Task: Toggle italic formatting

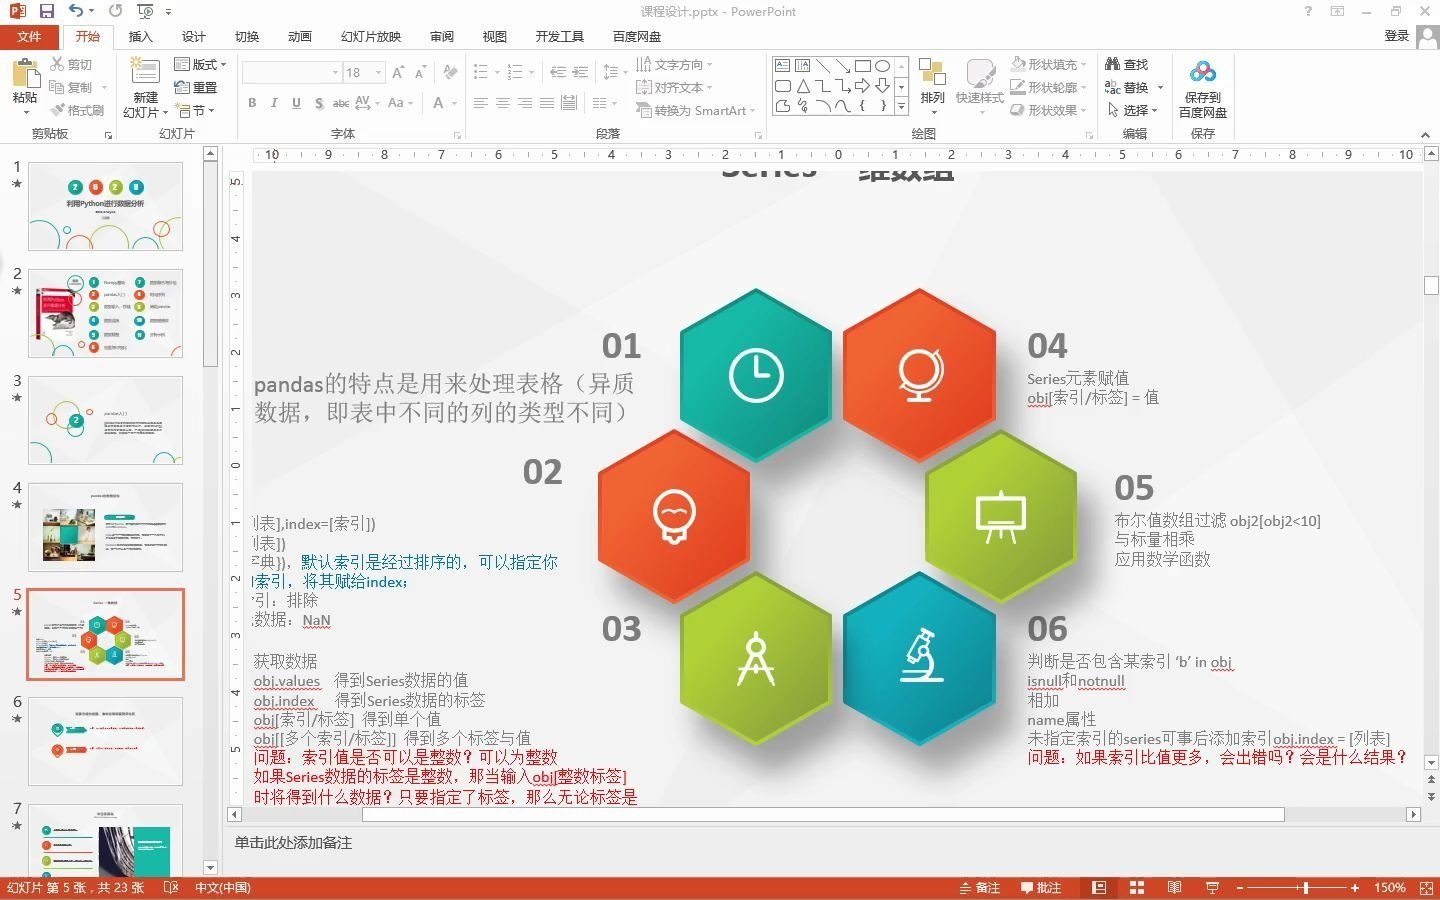Action: click(x=274, y=102)
